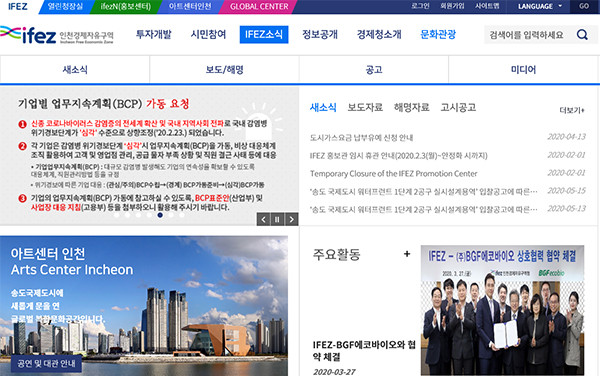Open the 사이트맵 link
Image resolution: width=600 pixels, height=376 pixels.
pos(487,6)
